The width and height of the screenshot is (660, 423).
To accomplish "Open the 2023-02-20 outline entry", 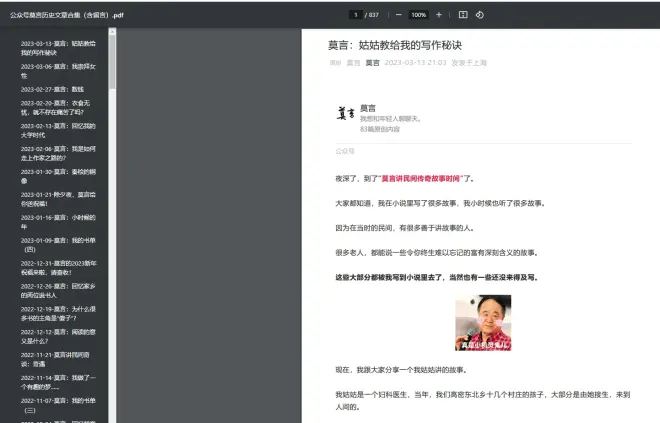I will click(56, 108).
